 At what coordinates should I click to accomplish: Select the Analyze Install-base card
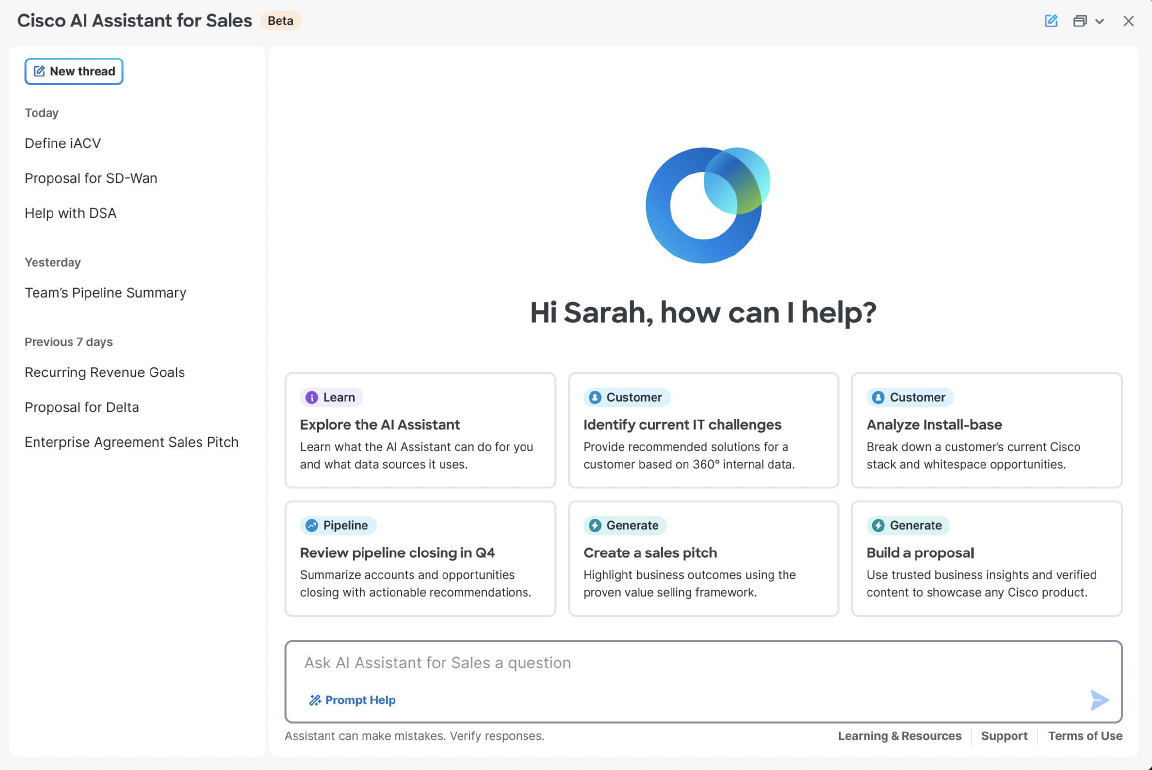(x=987, y=430)
